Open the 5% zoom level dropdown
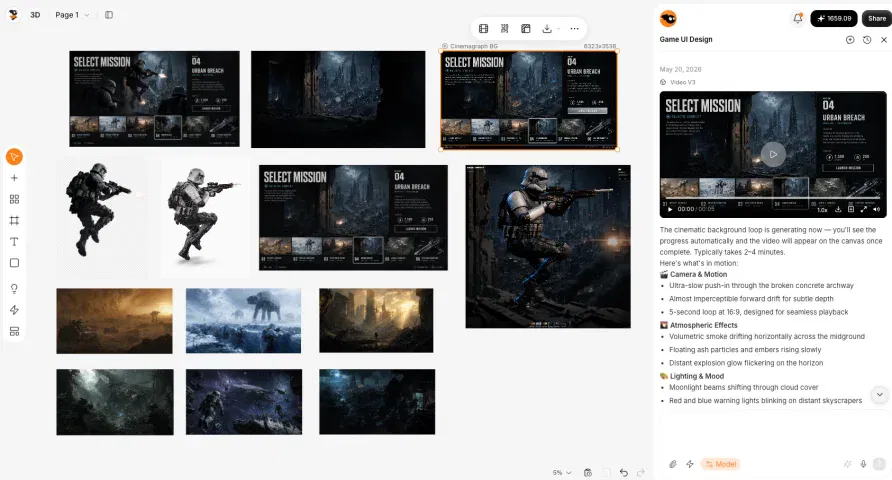The width and height of the screenshot is (892, 480). coord(562,473)
